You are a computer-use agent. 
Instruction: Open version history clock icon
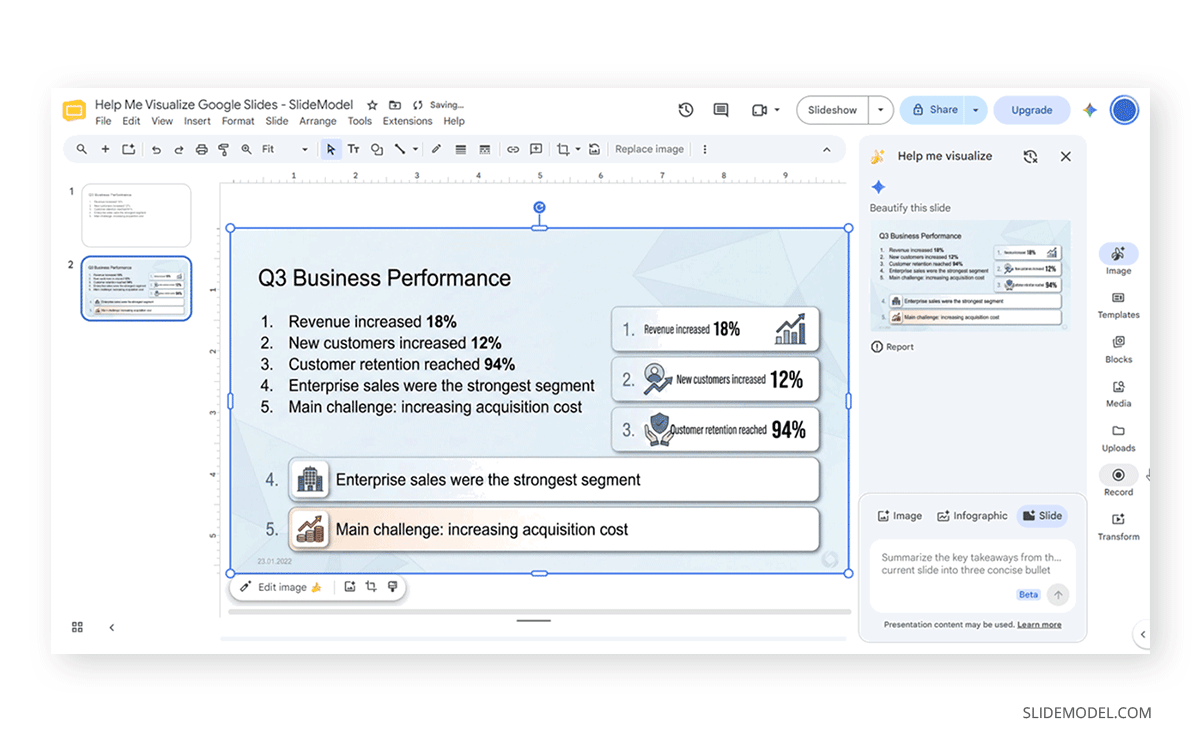point(686,110)
